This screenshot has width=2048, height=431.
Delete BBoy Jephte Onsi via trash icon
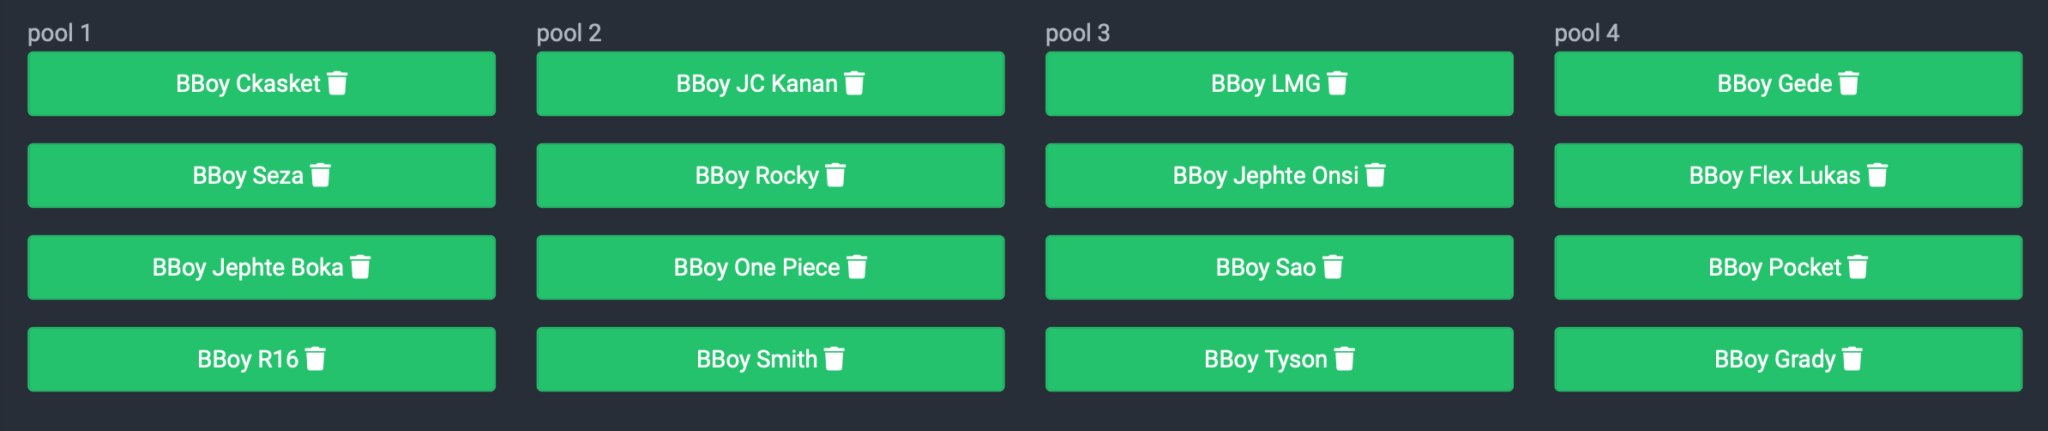[x=1376, y=175]
